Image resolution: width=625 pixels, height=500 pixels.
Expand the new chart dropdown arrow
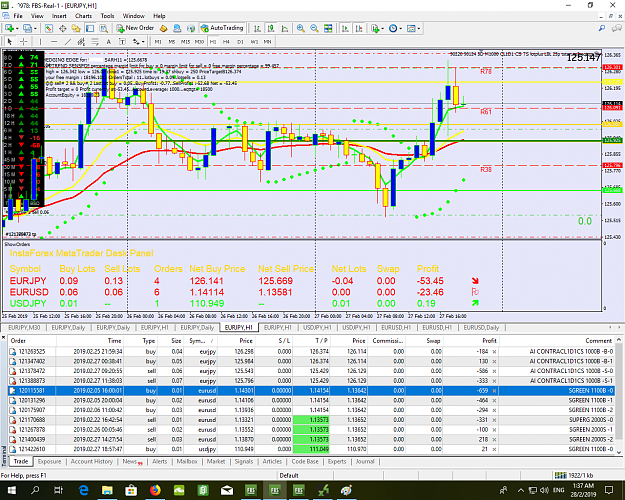pyautogui.click(x=17, y=29)
